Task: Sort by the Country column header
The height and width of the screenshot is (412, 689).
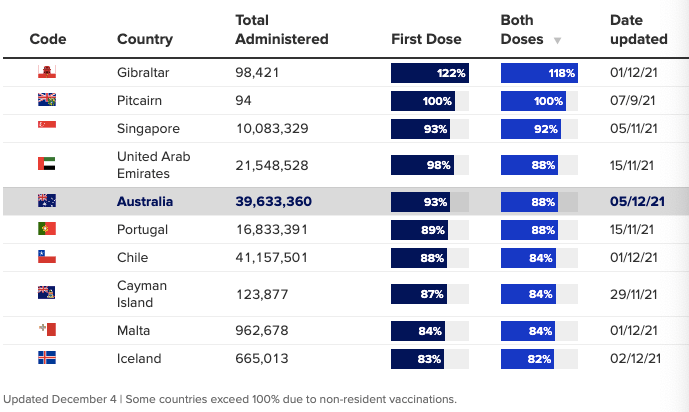Action: coord(145,39)
